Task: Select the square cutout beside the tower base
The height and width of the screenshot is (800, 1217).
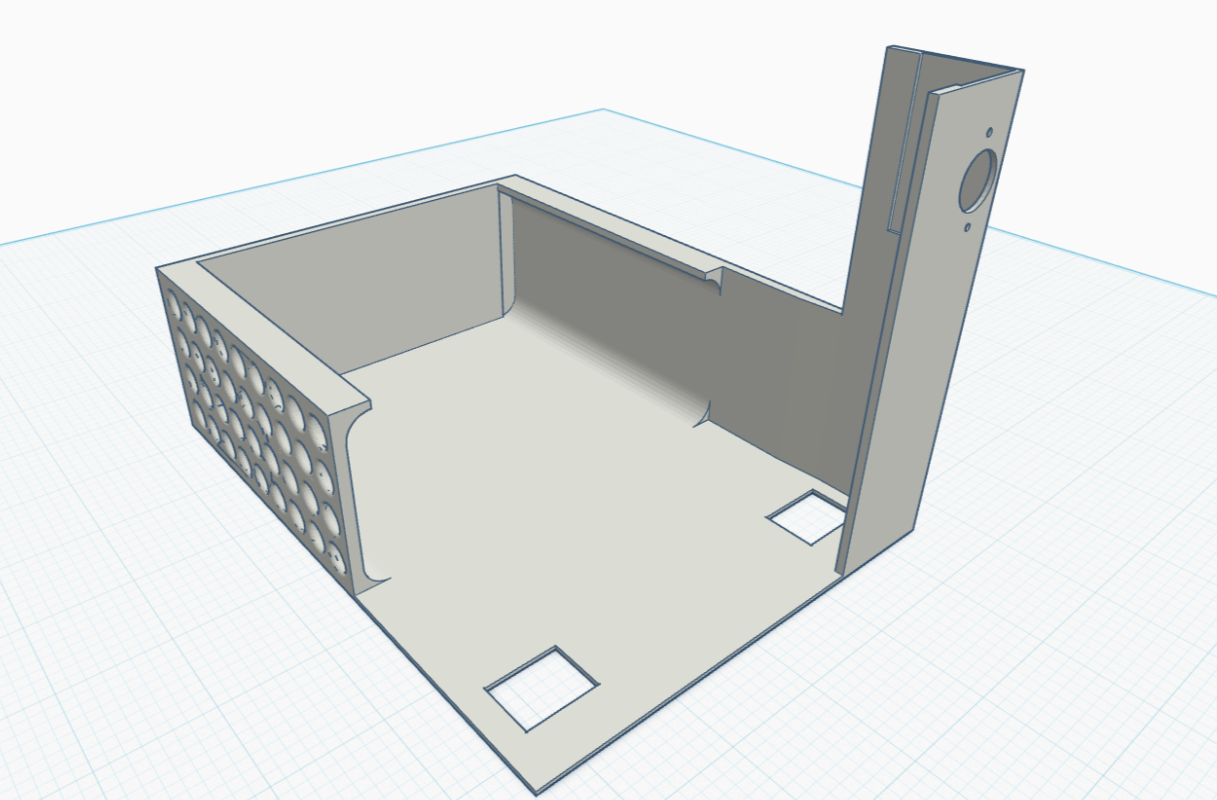Action: click(810, 517)
